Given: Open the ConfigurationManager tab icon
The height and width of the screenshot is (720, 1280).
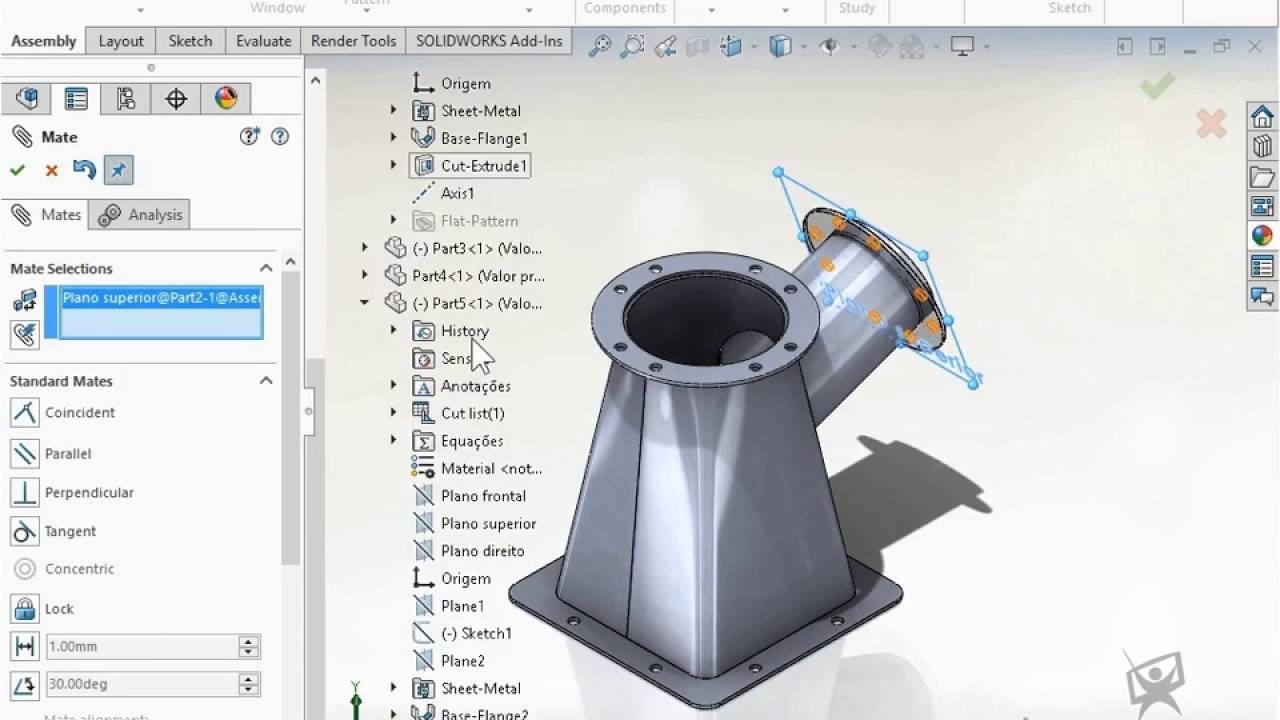Looking at the screenshot, I should pos(126,98).
